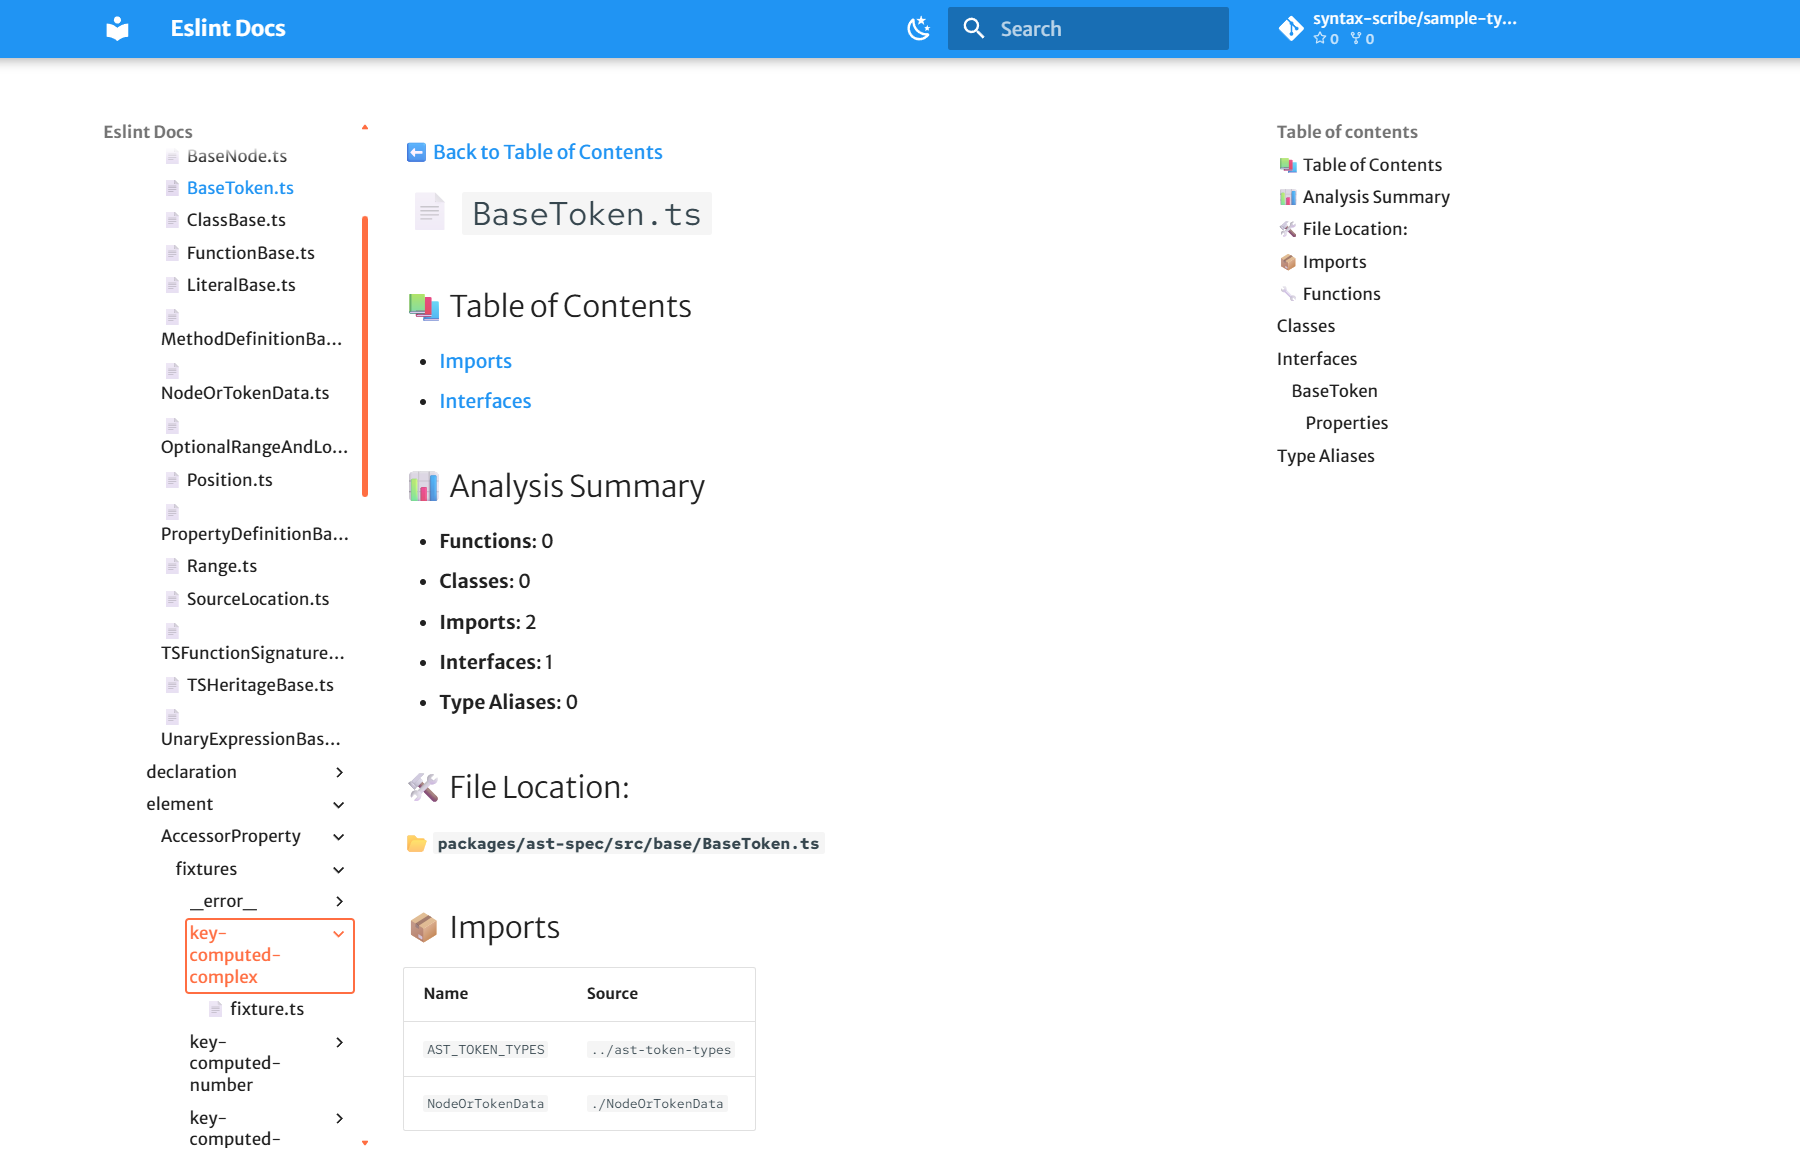
Task: Select key-computed-complex folder label
Action: coord(235,955)
